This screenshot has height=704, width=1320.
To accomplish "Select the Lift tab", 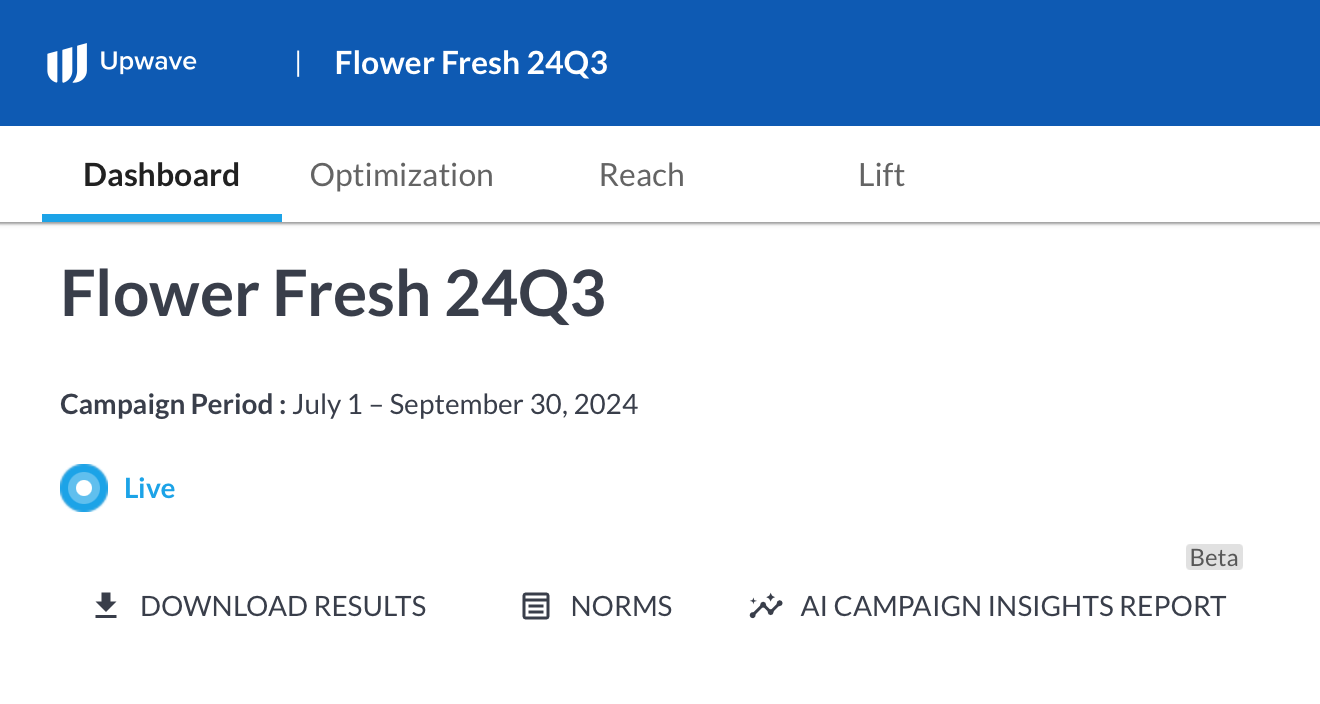I will click(881, 175).
